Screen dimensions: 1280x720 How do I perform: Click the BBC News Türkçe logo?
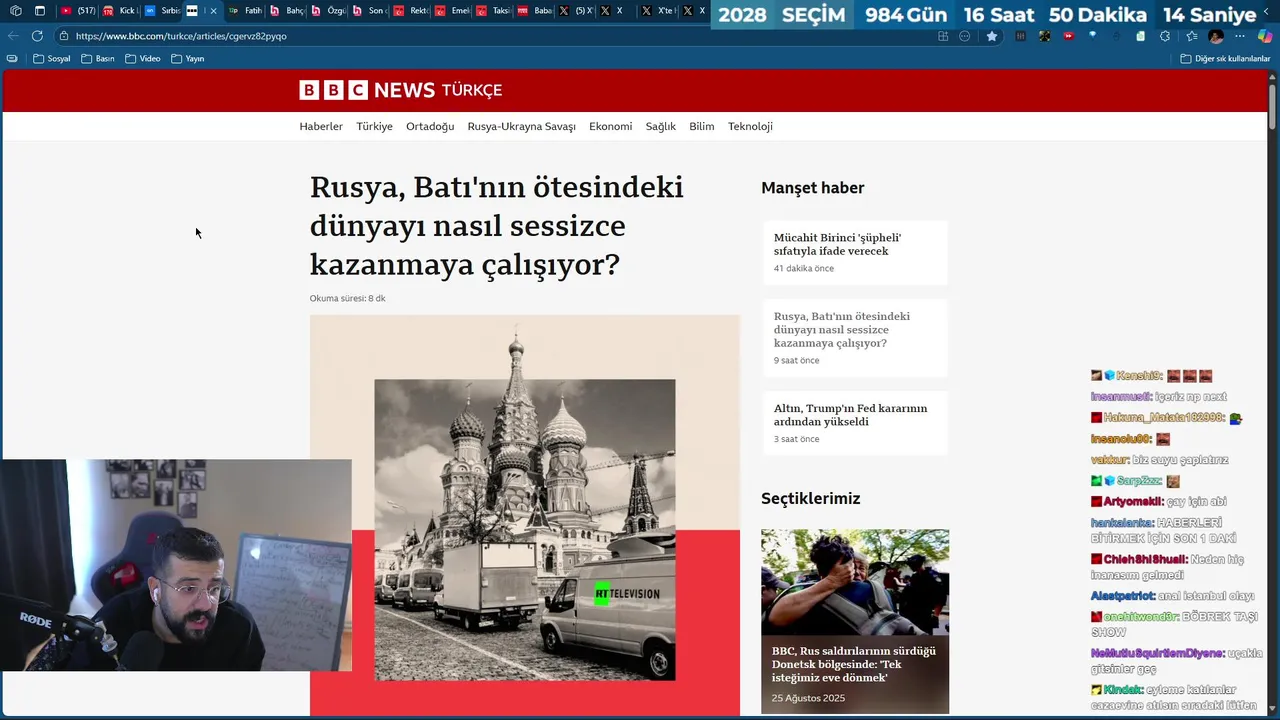(400, 90)
